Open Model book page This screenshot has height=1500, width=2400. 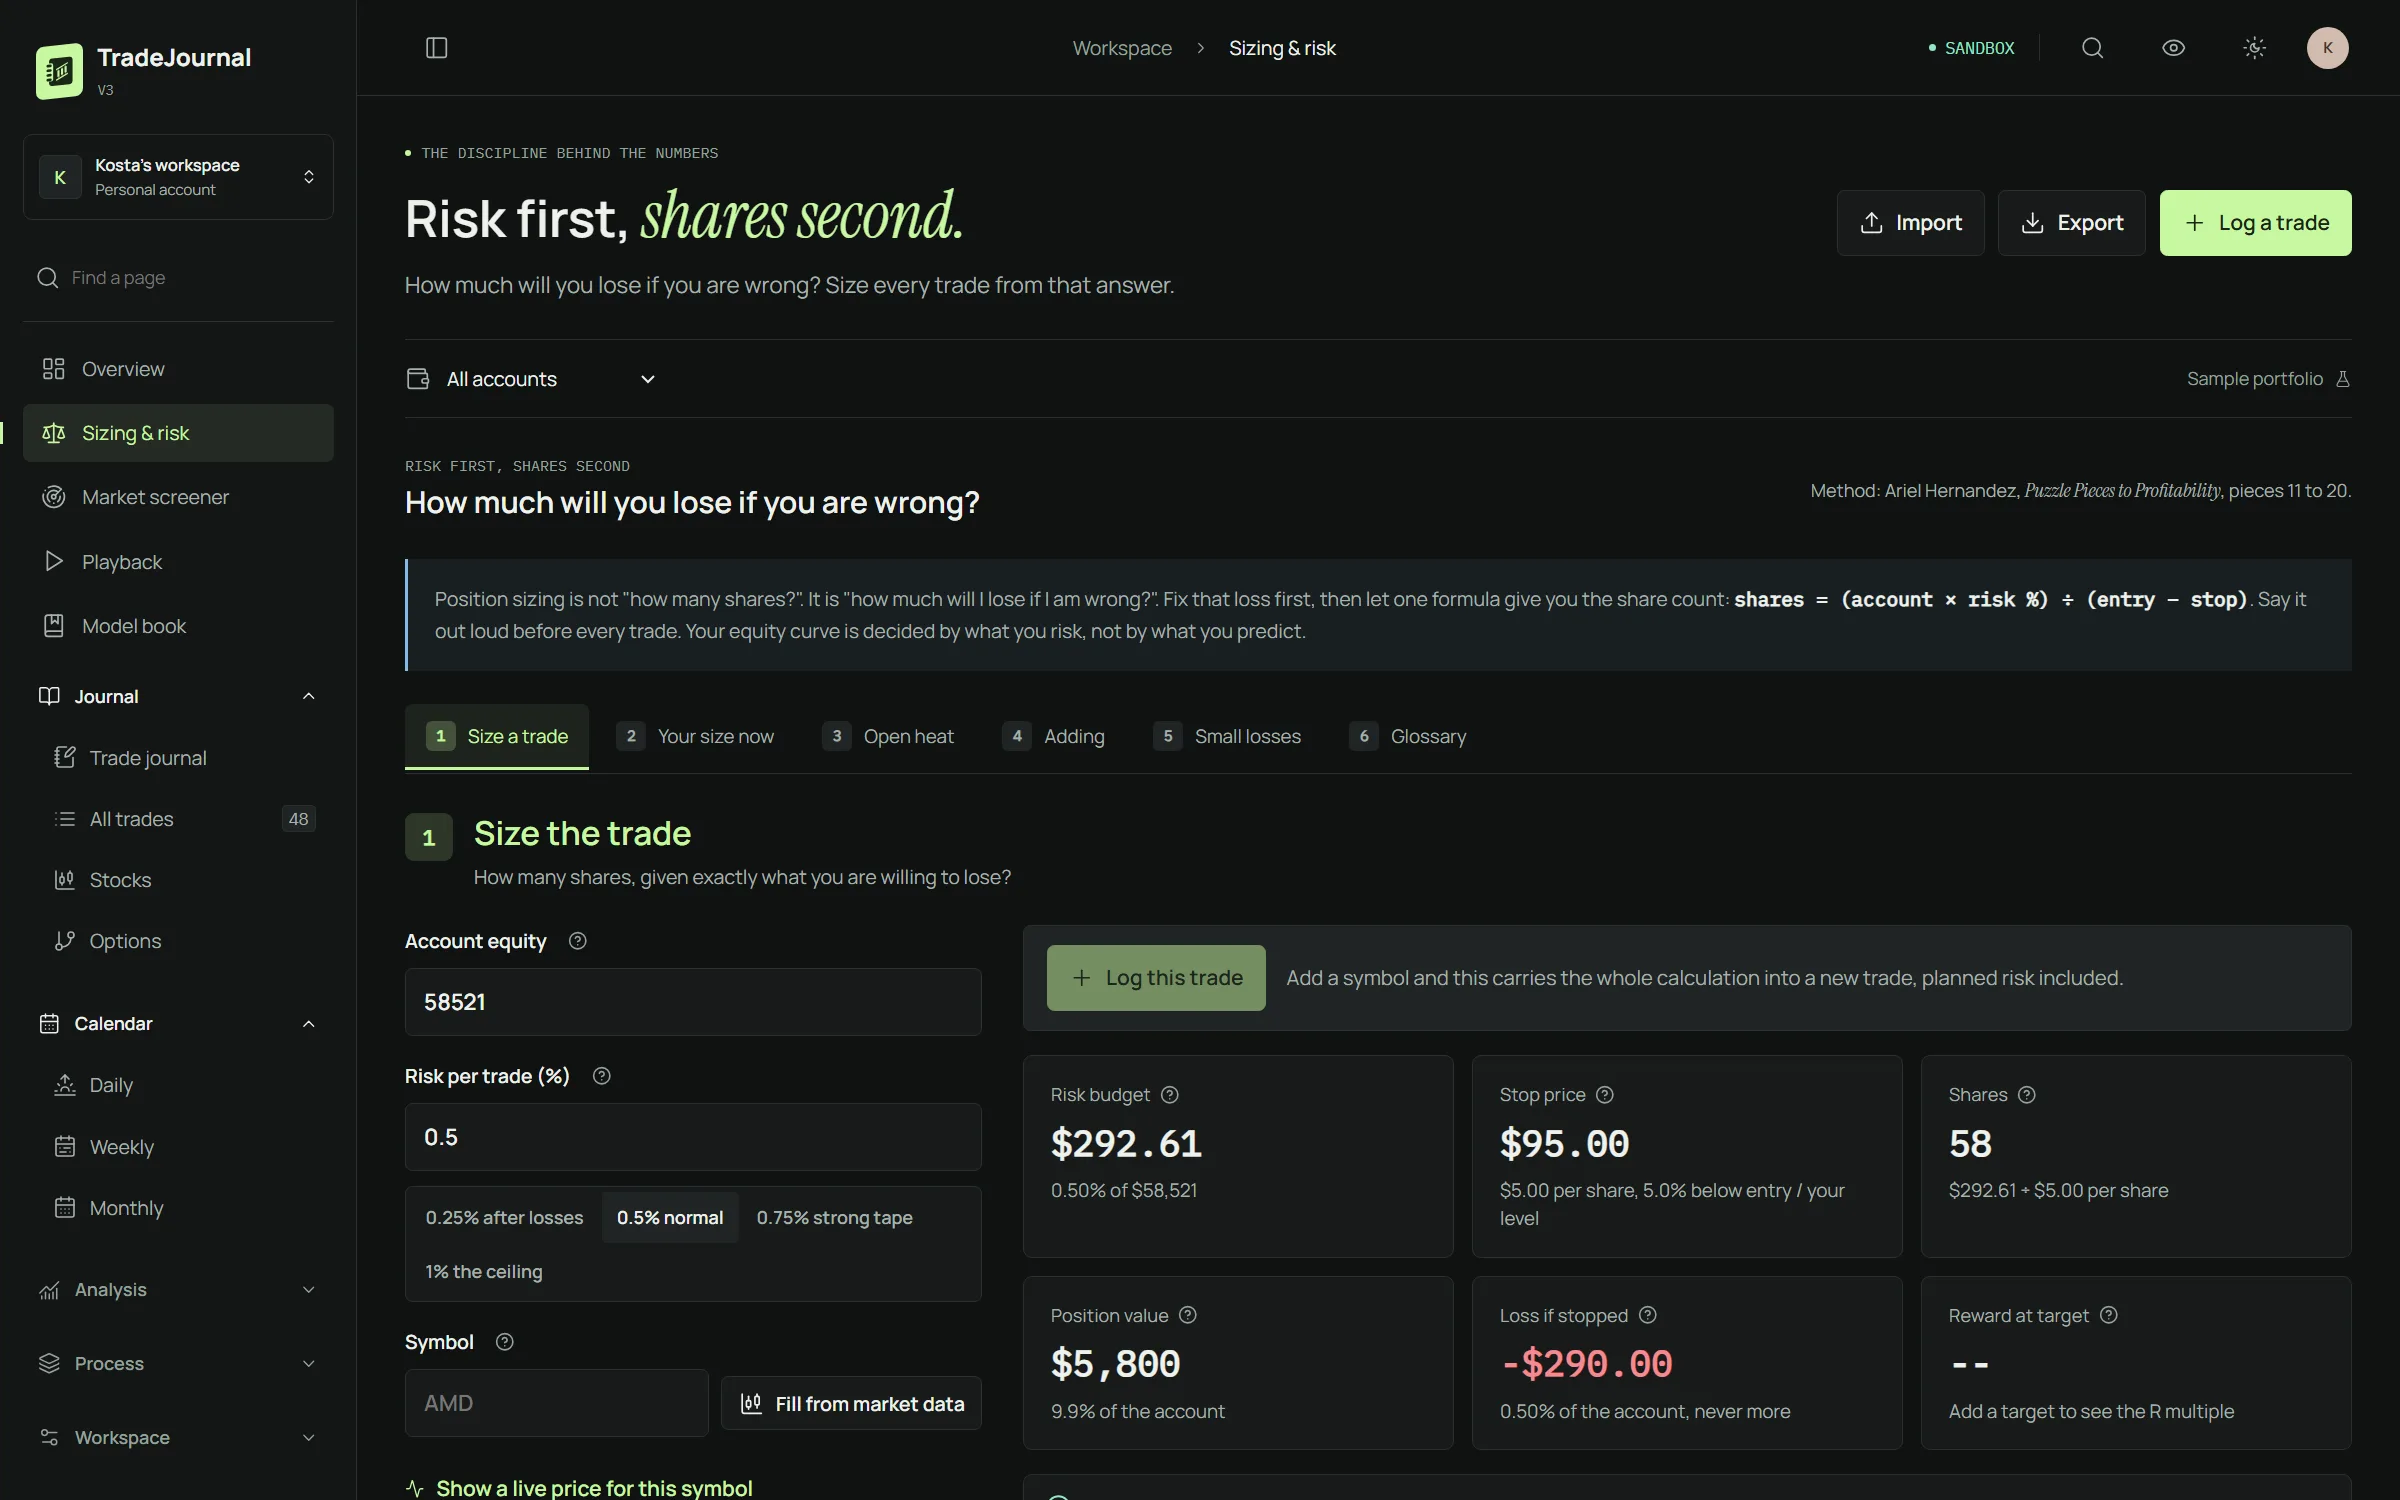click(x=178, y=626)
